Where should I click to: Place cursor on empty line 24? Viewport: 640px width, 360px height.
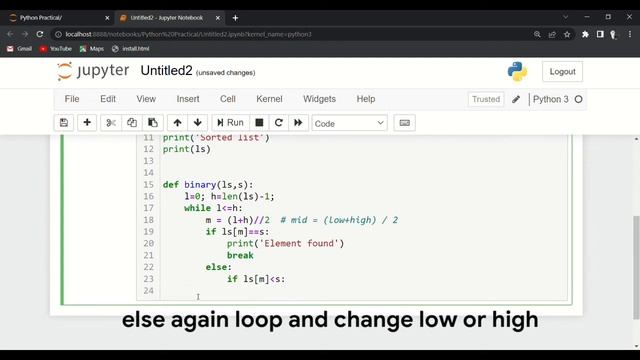pos(363,291)
